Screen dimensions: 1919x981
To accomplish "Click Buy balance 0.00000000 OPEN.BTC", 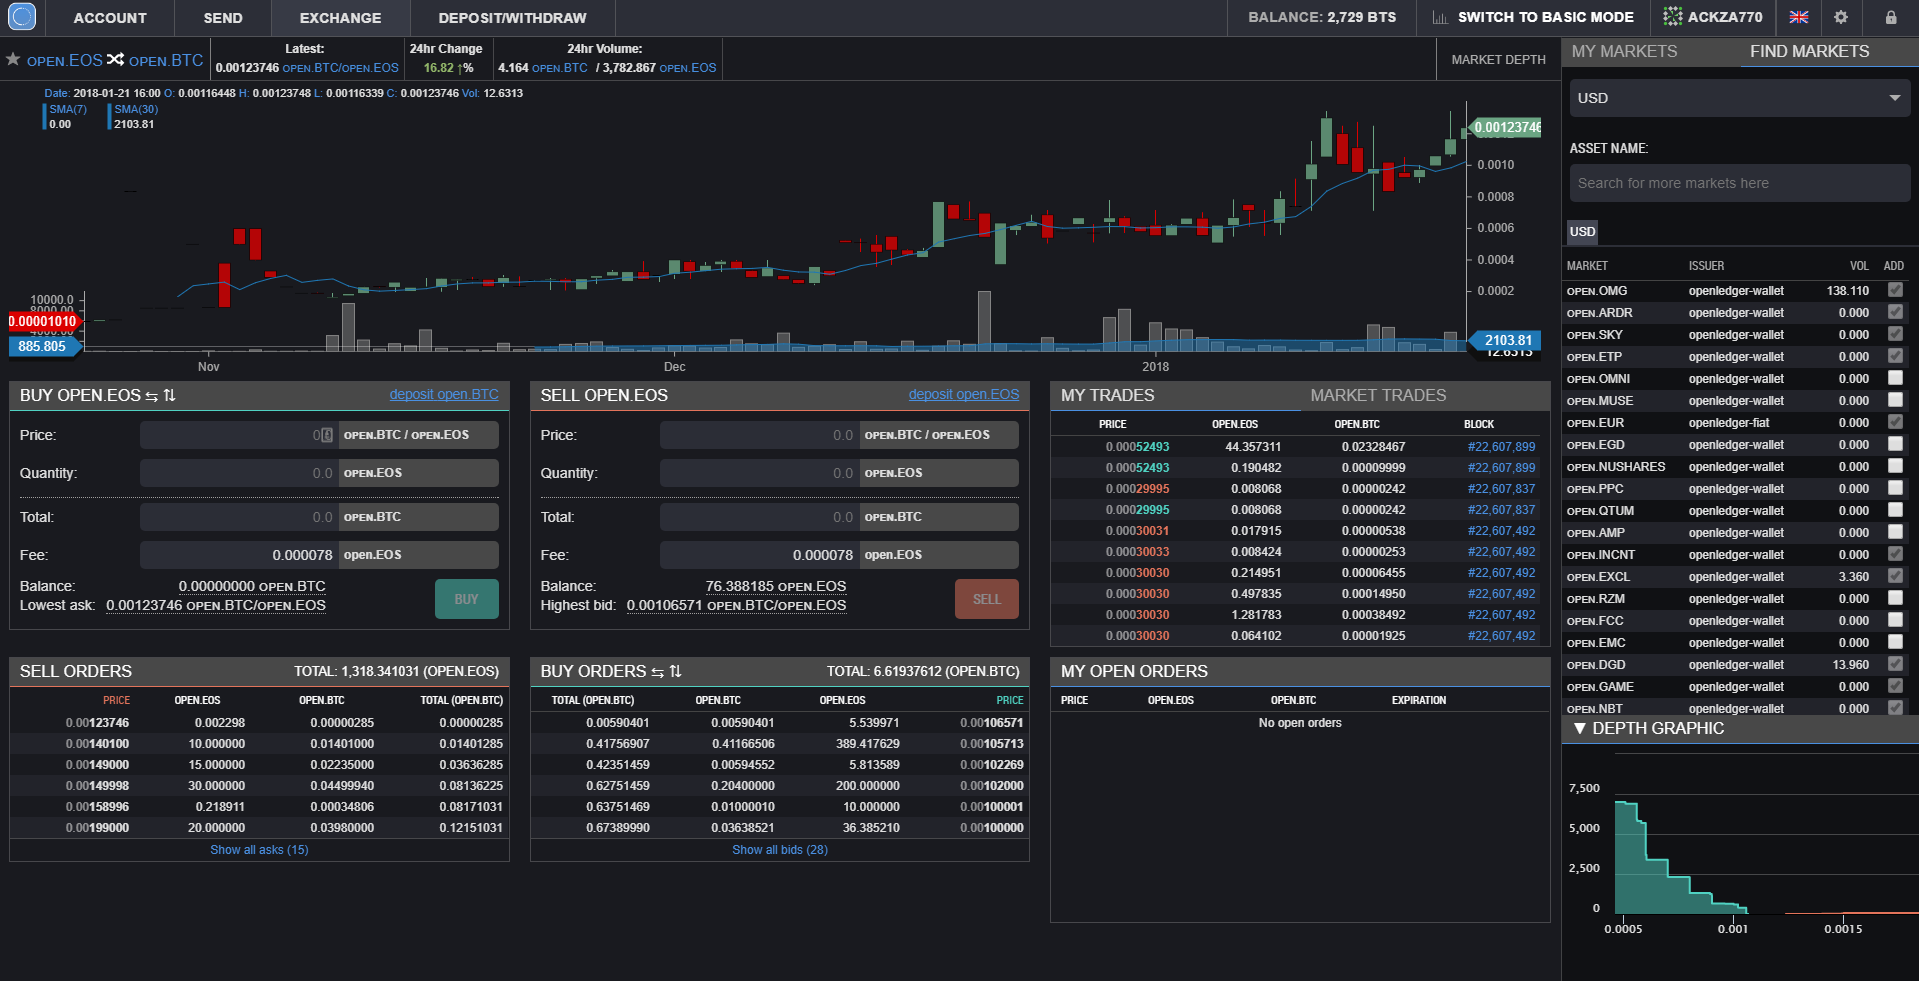I will pyautogui.click(x=252, y=586).
